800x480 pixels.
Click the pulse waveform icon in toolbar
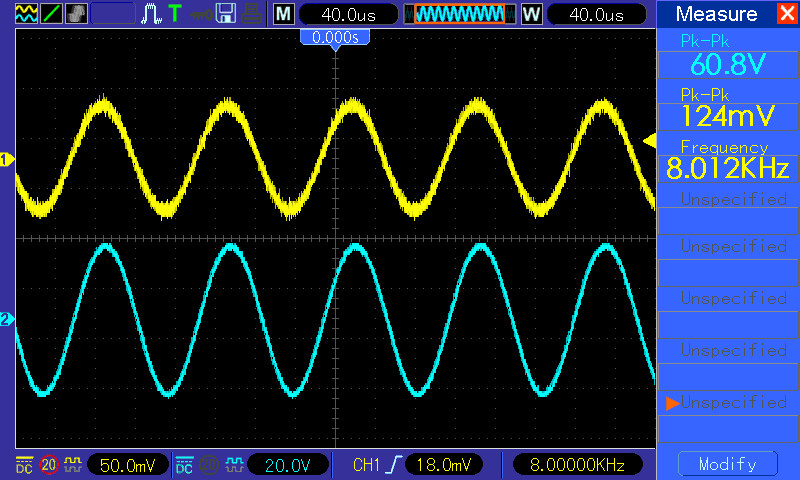[152, 14]
